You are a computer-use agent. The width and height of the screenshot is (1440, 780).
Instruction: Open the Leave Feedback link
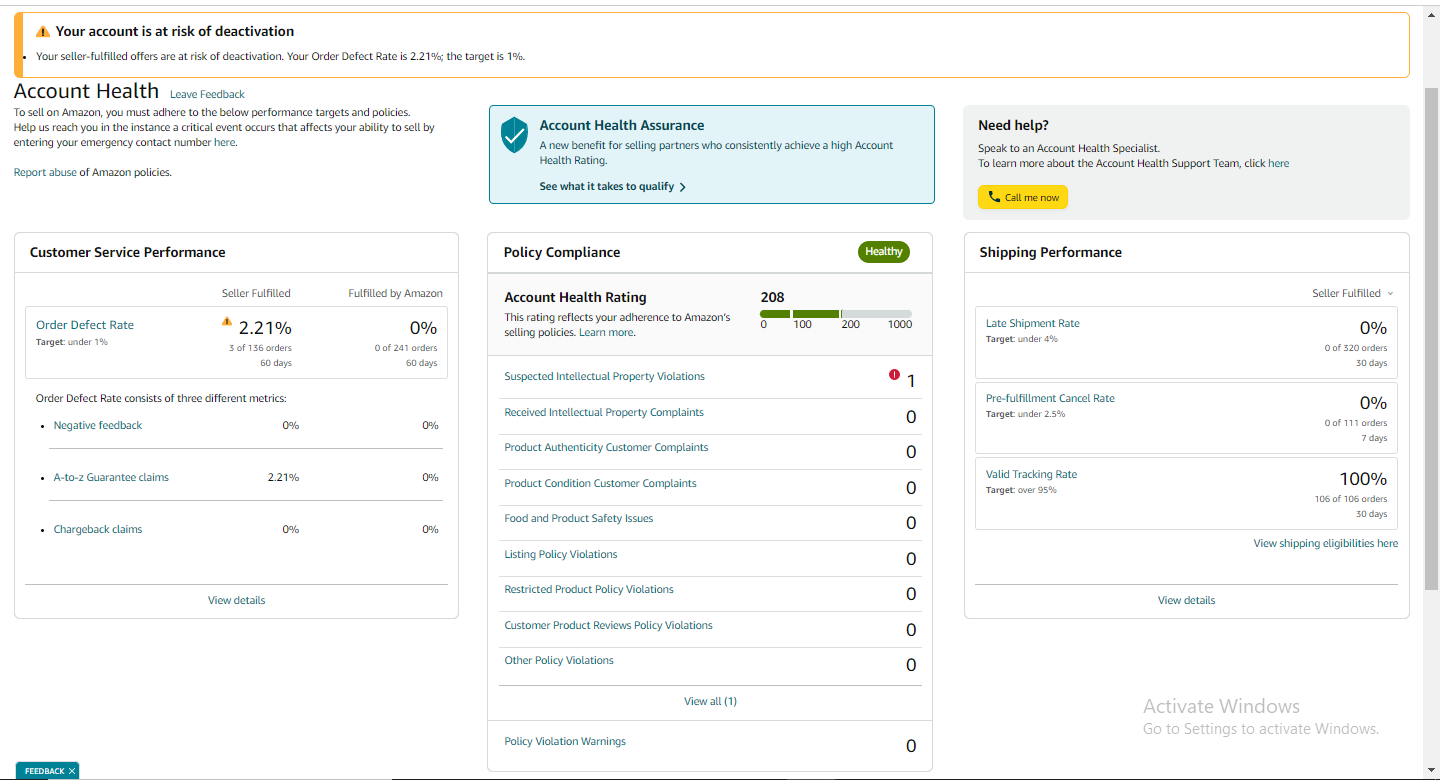[x=207, y=94]
